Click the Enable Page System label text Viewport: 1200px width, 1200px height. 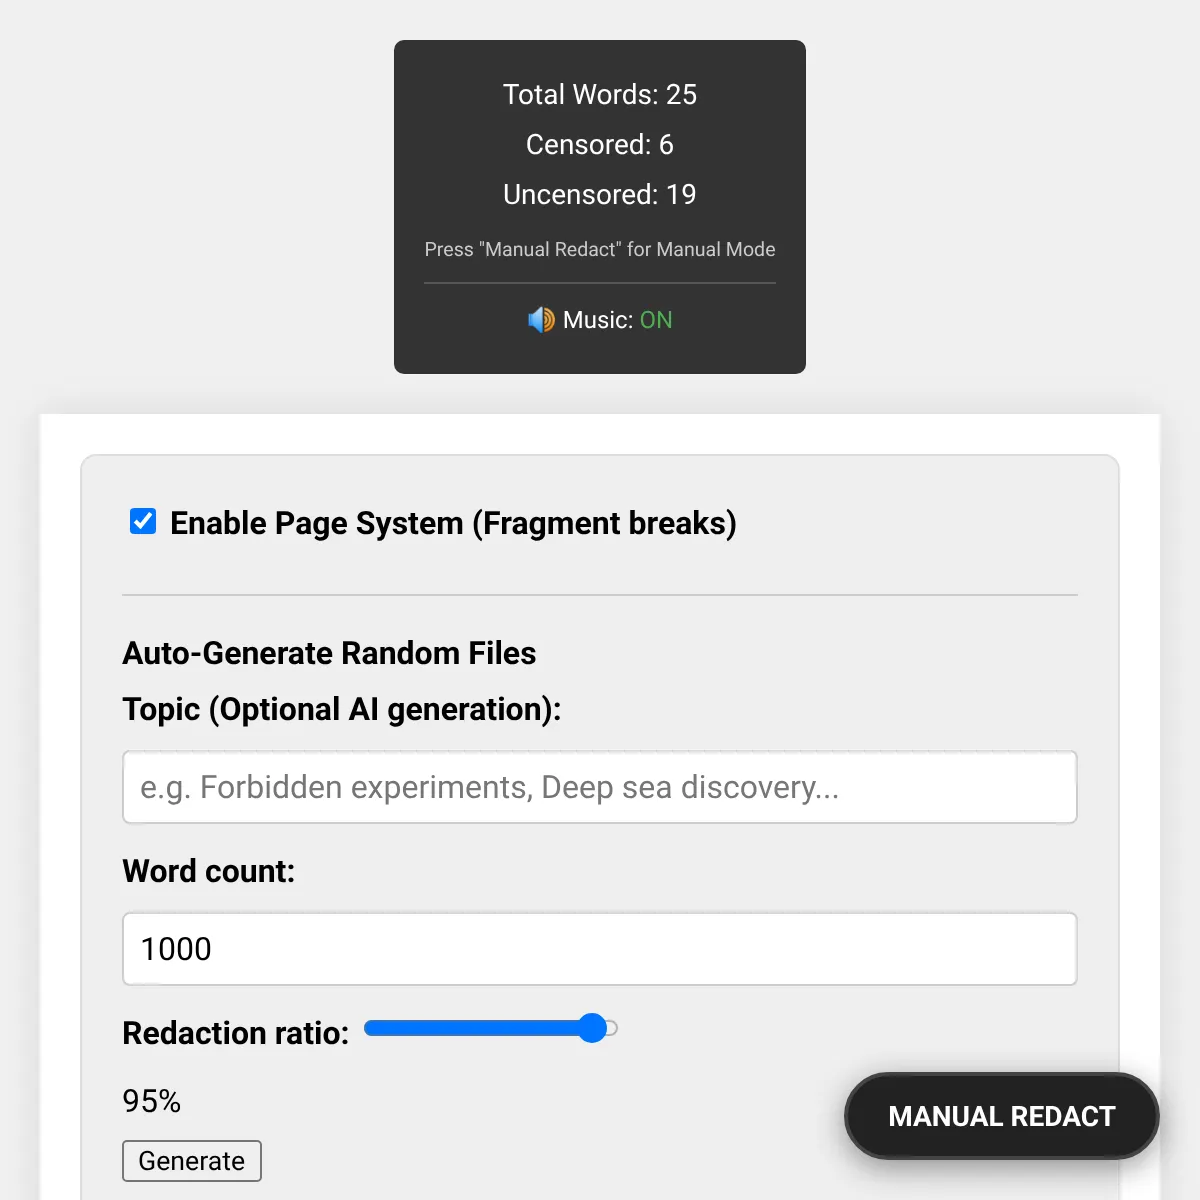click(x=453, y=523)
